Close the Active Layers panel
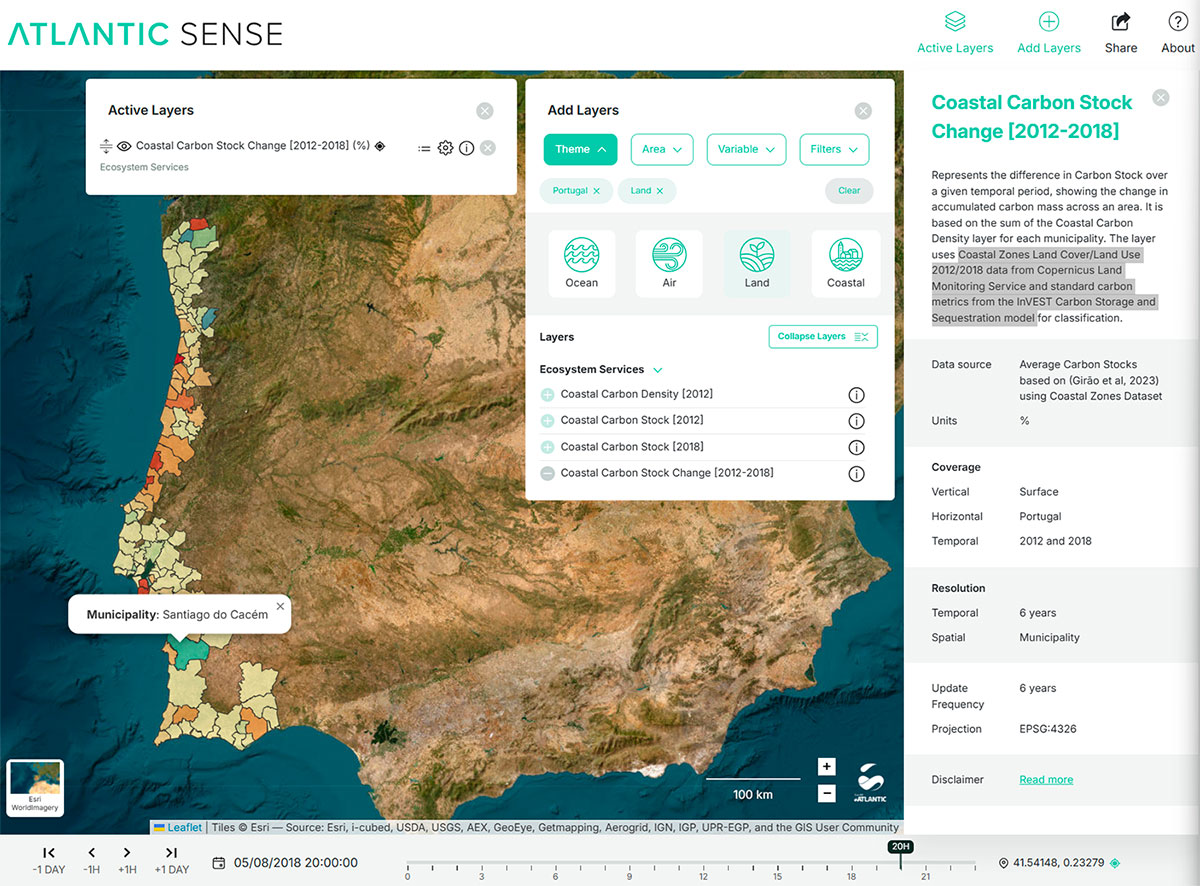Screen dimensions: 1200x886 click(x=484, y=111)
